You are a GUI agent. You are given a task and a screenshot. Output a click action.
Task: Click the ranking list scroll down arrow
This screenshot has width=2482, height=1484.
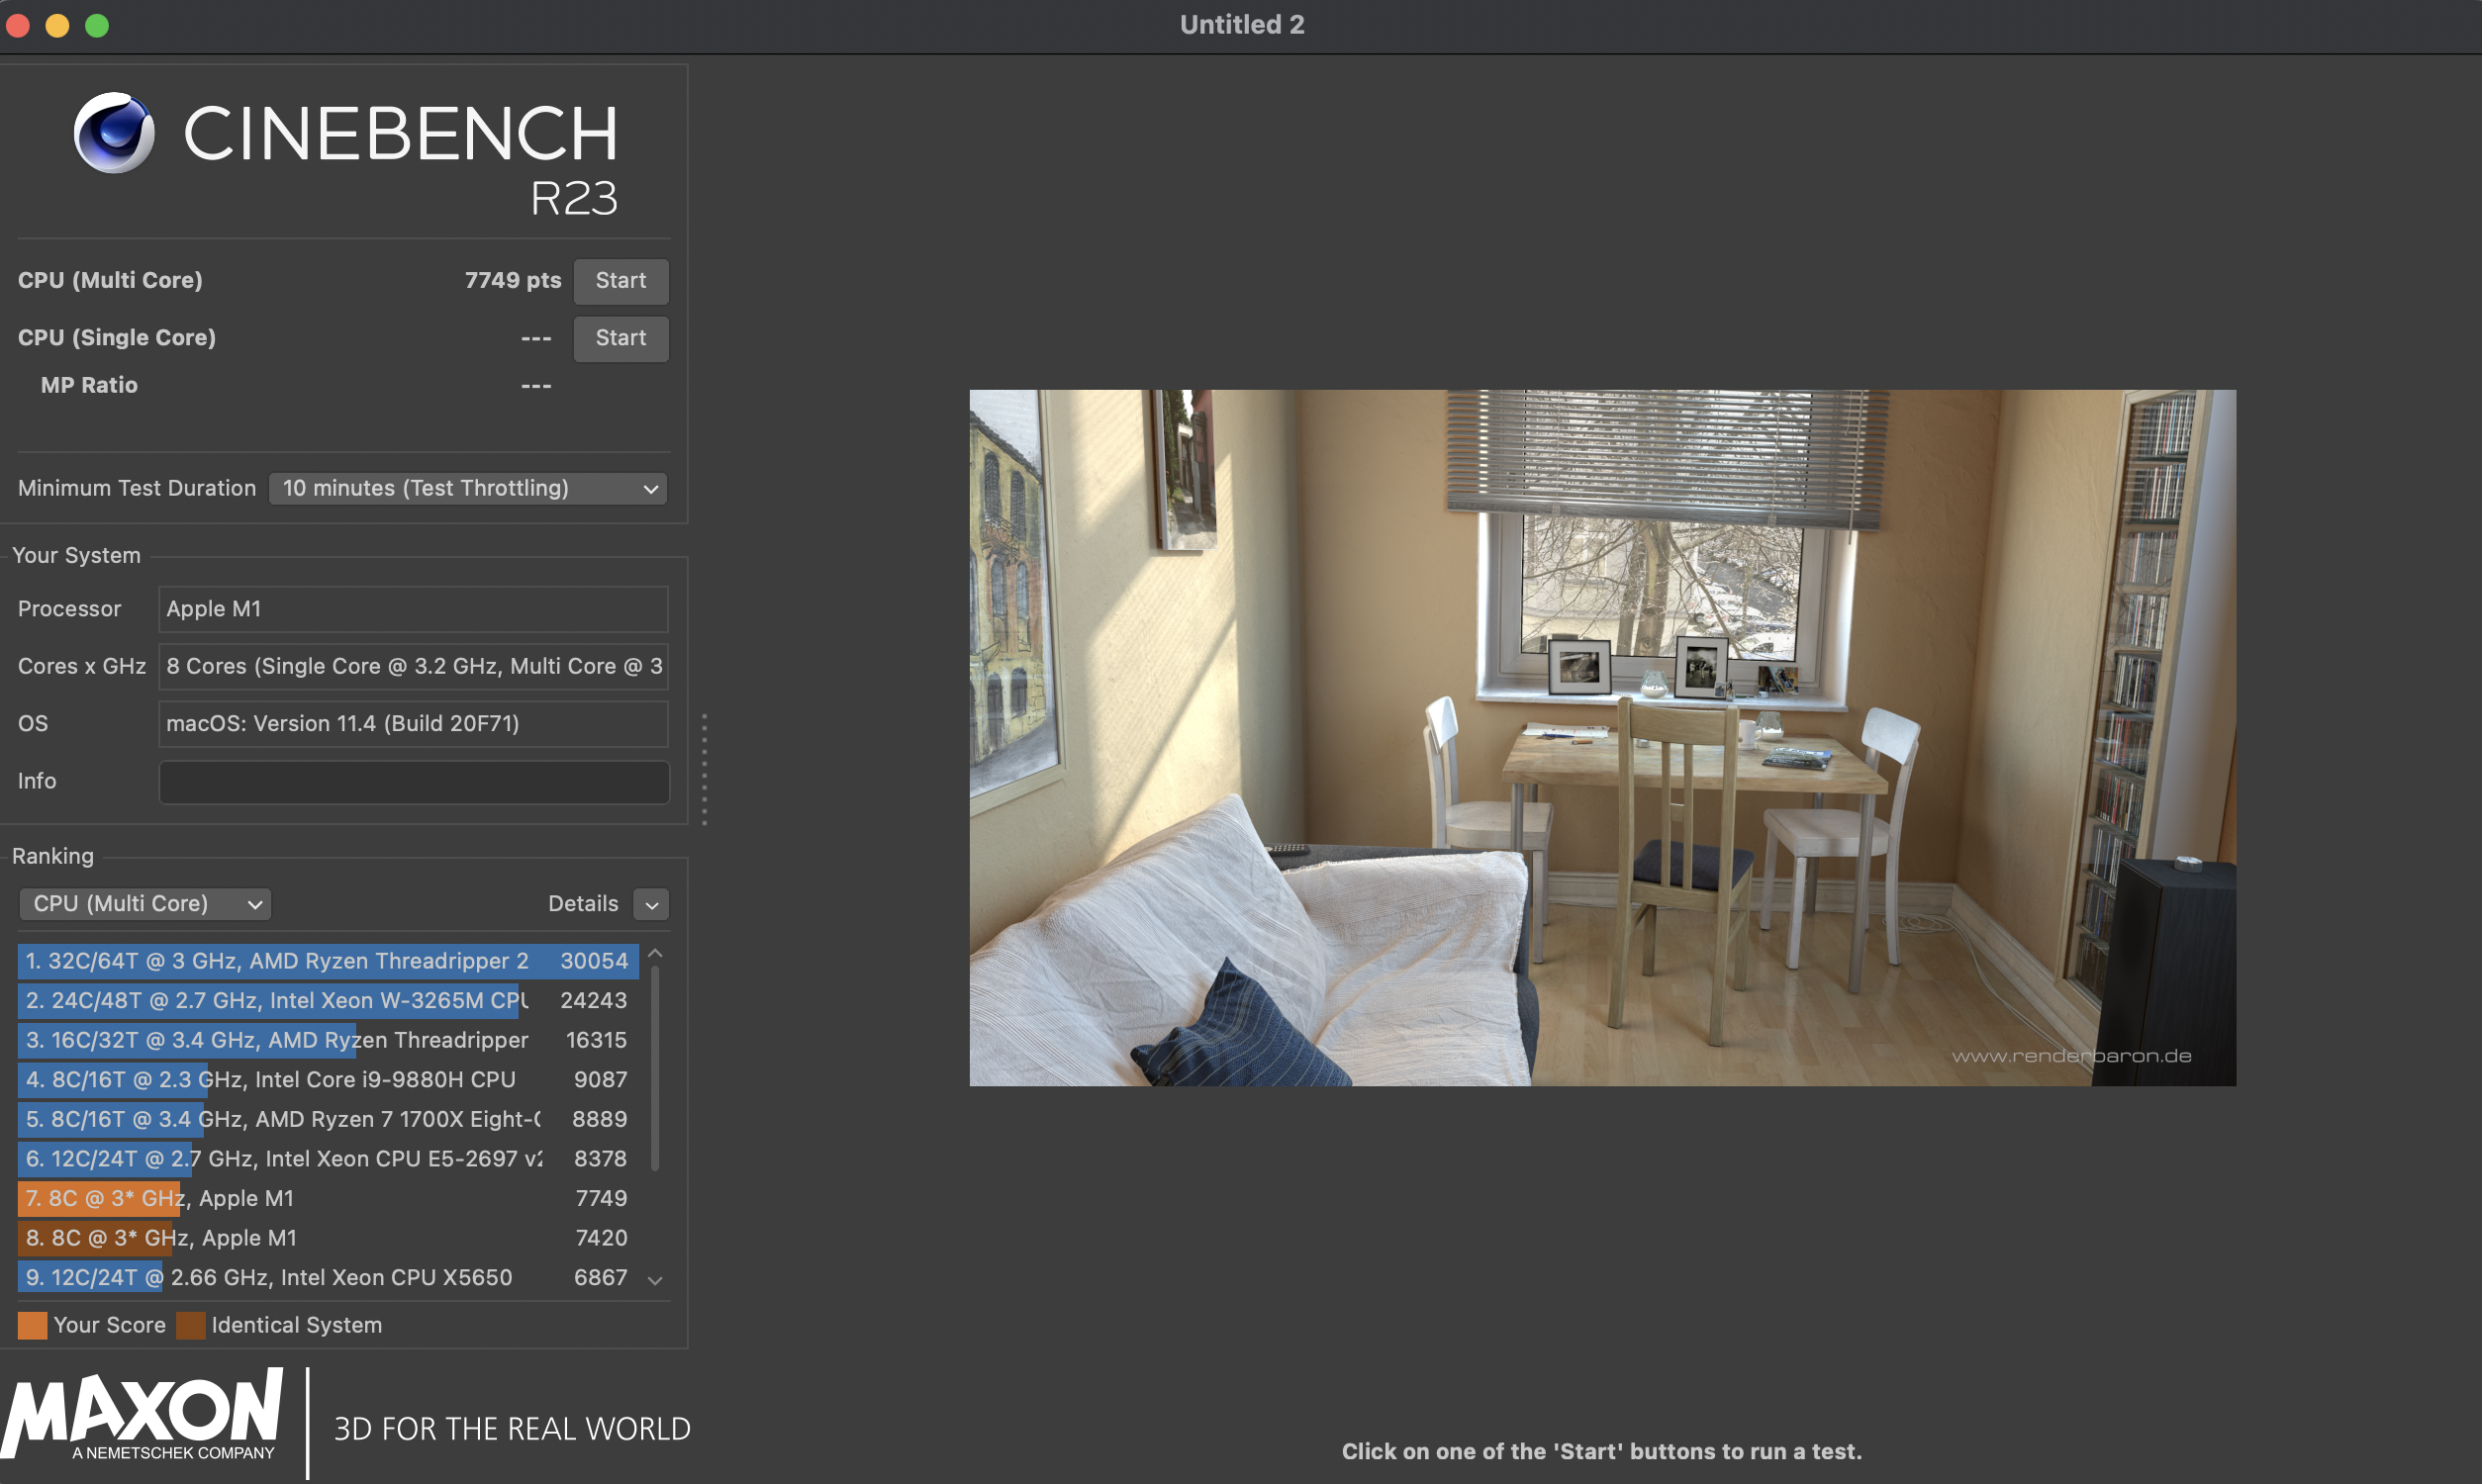[655, 1280]
